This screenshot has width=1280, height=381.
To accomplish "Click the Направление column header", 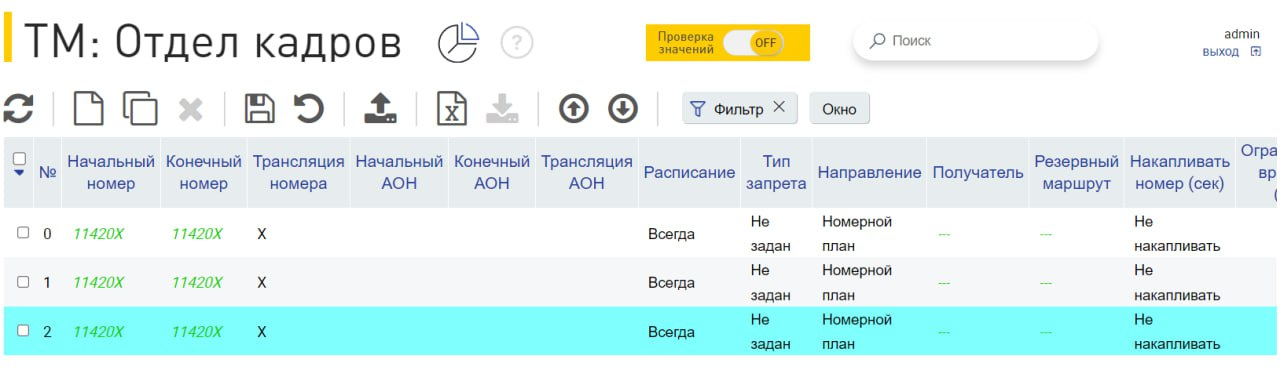I will click(x=869, y=172).
